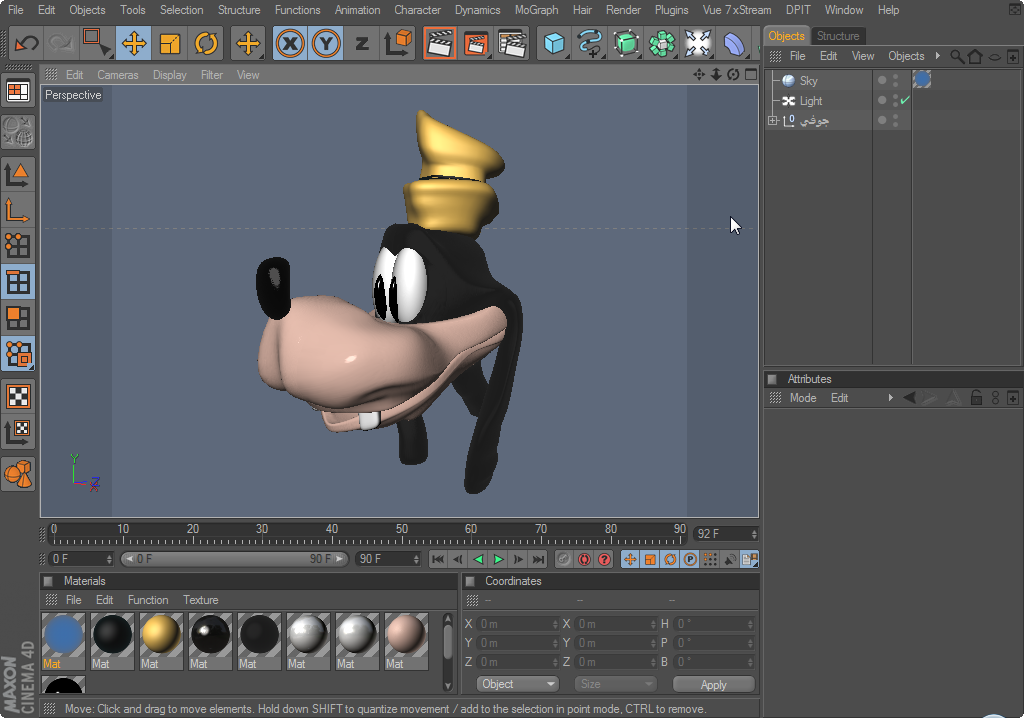Screen dimensions: 1024x718
Task: Play the animation forward
Action: 498,559
